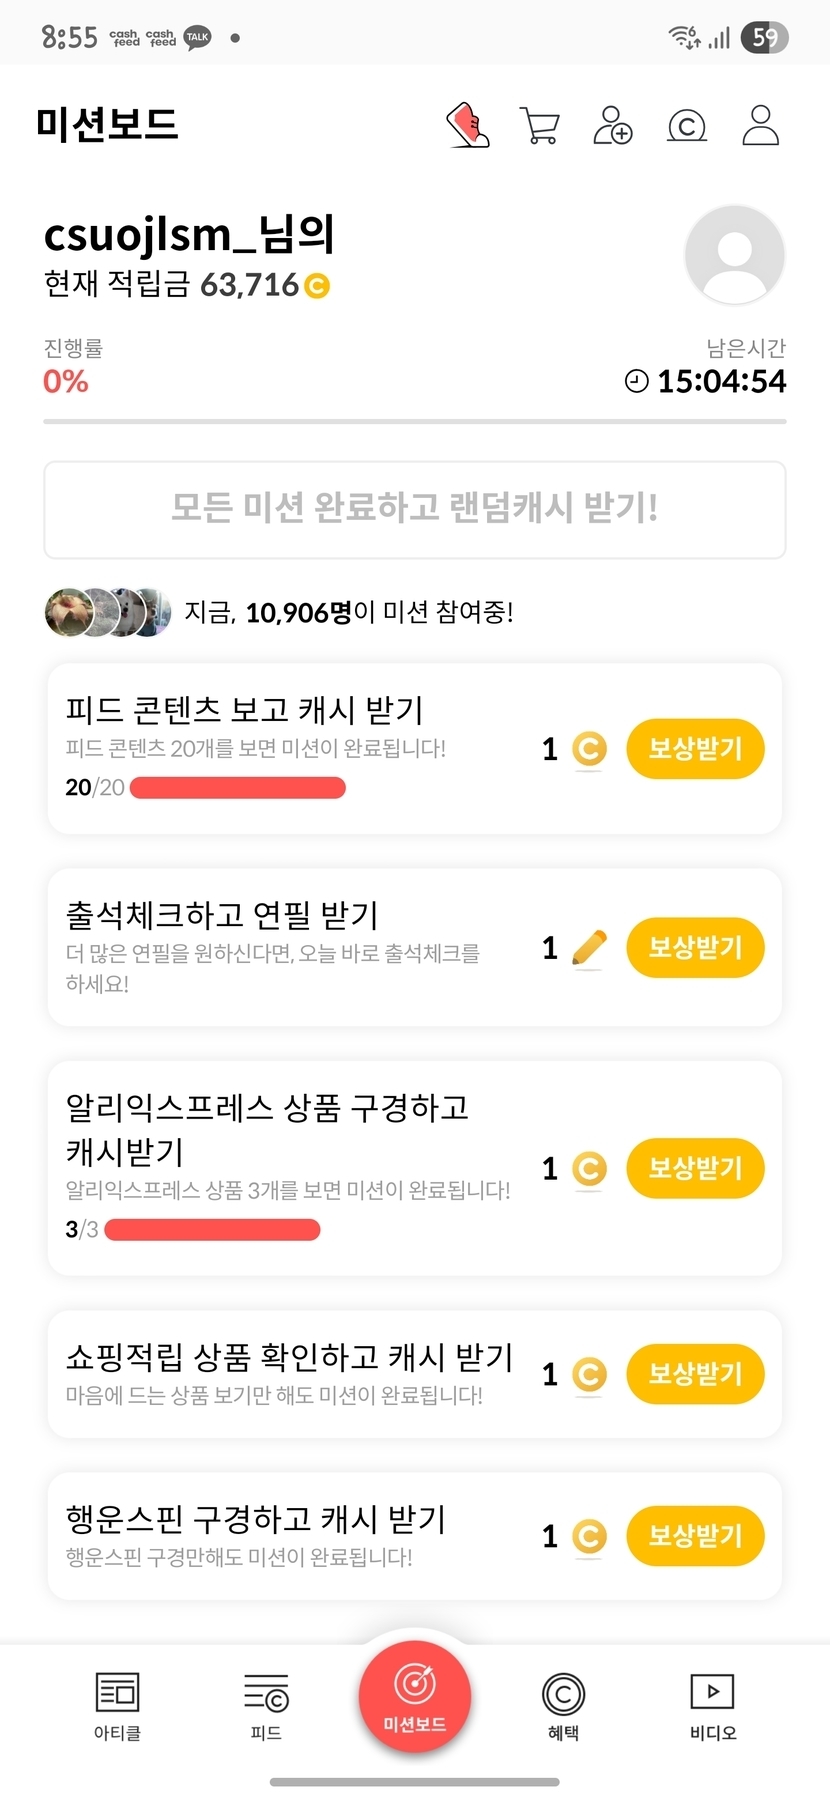Switch to the 아티클 tab
This screenshot has height=1798, width=830.
(x=117, y=1706)
